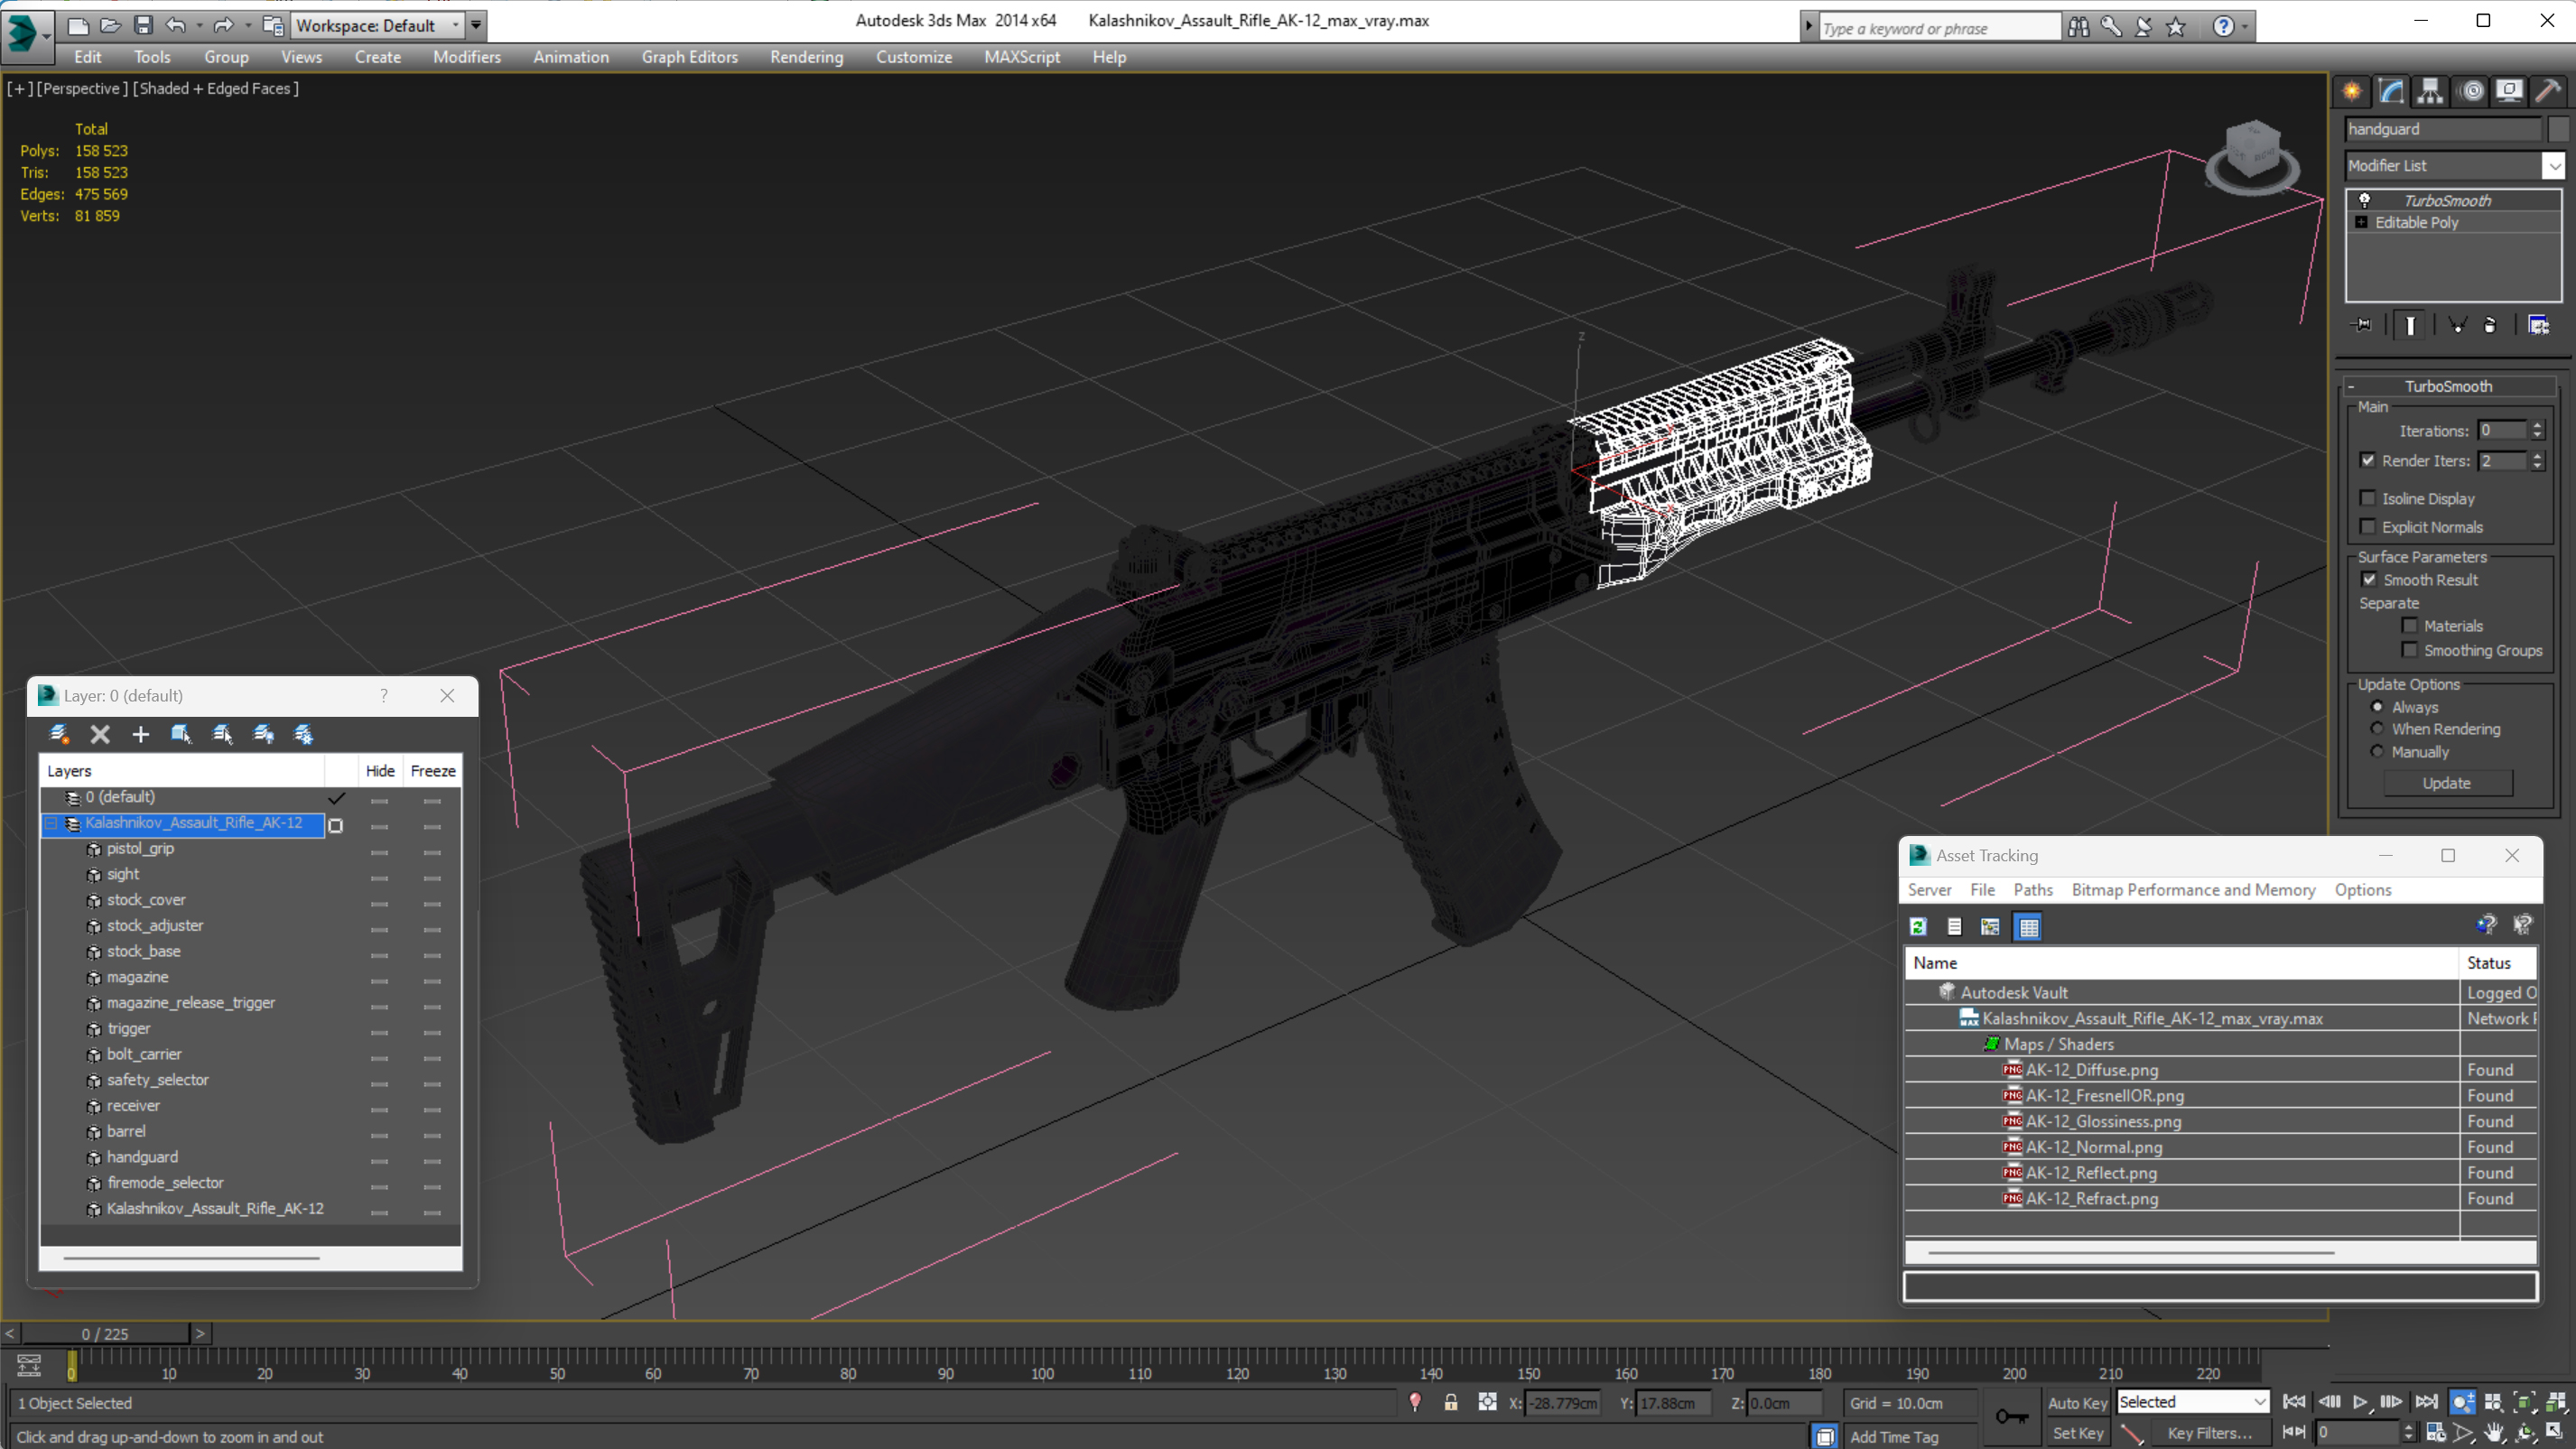This screenshot has height=1449, width=2576.
Task: Open the Modifiers menu
Action: tap(467, 57)
